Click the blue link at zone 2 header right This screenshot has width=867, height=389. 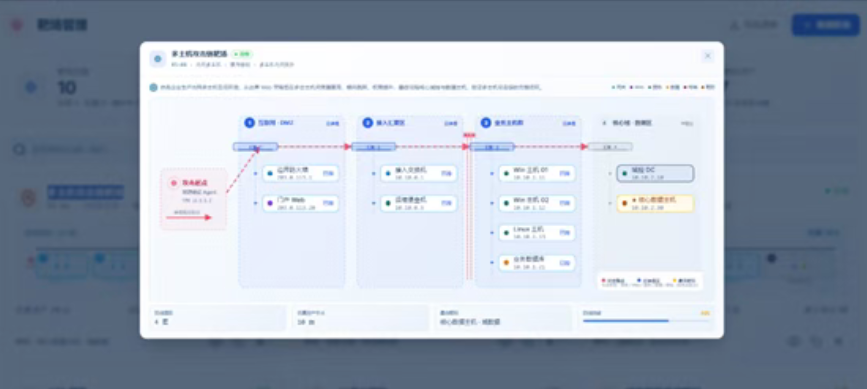(451, 123)
